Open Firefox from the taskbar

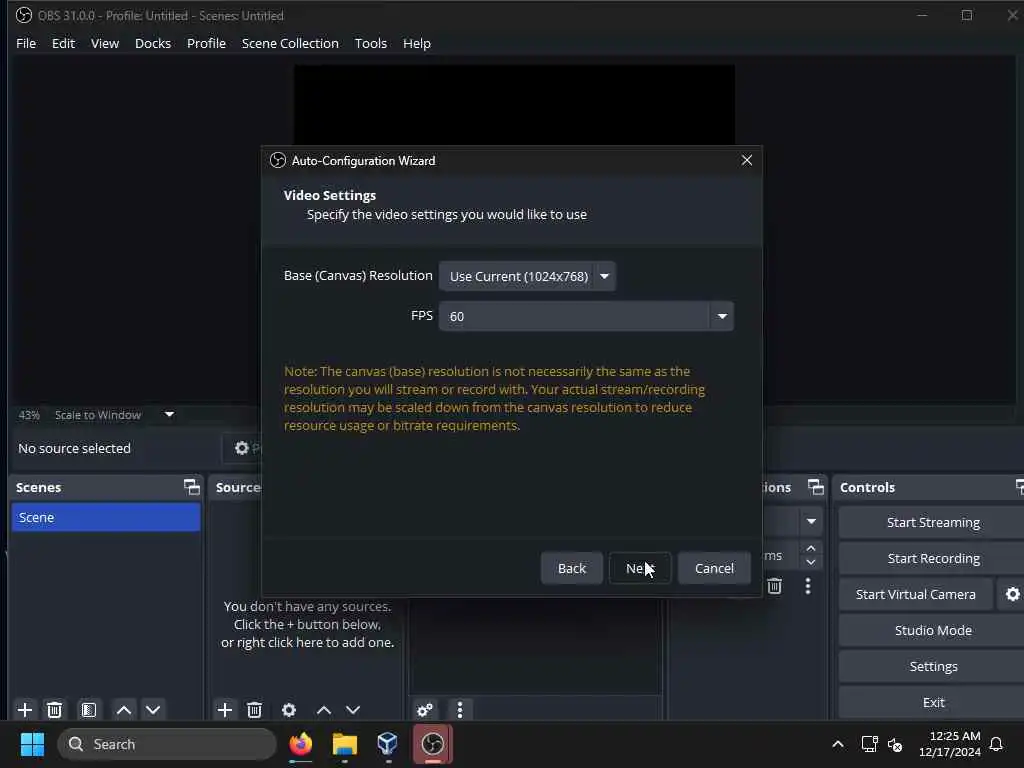(x=301, y=744)
